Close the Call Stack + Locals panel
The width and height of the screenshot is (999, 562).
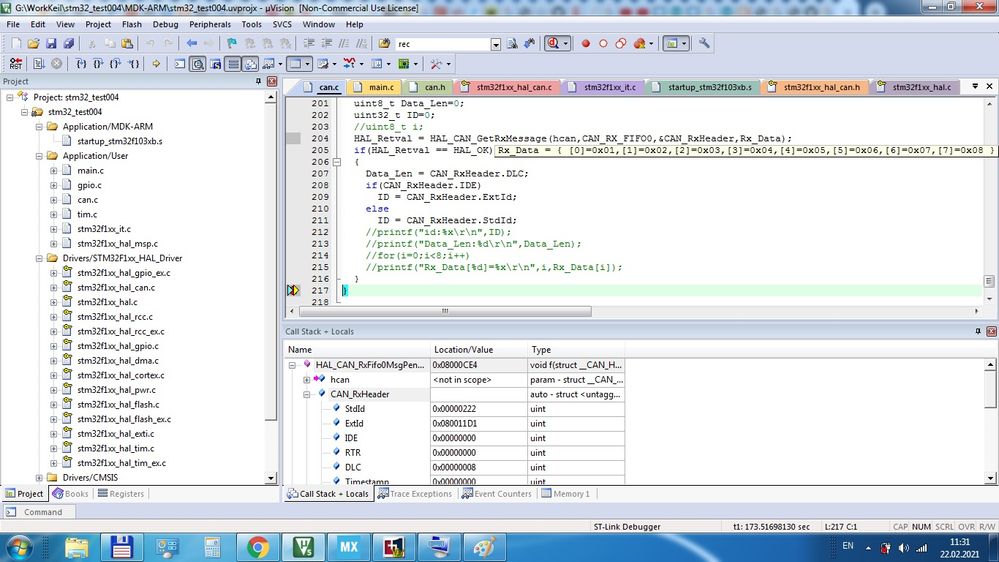(x=991, y=331)
